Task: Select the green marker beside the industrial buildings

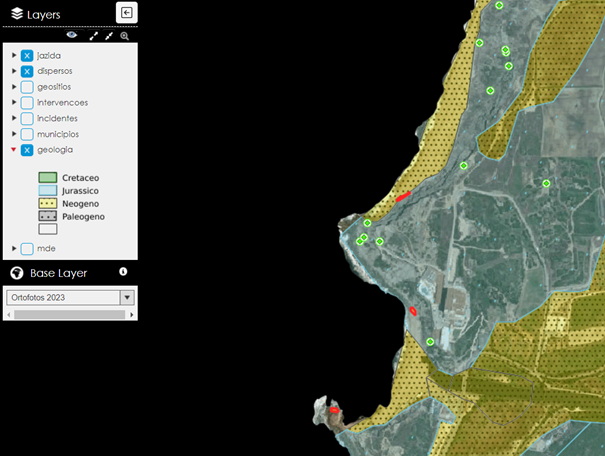Action: (430, 342)
